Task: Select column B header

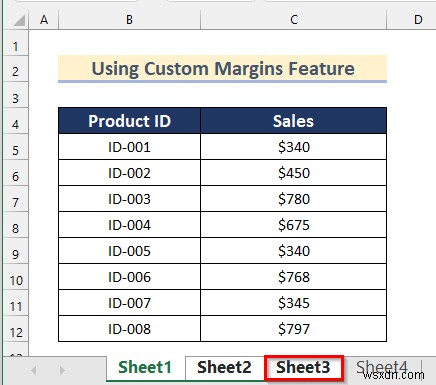Action: (129, 20)
